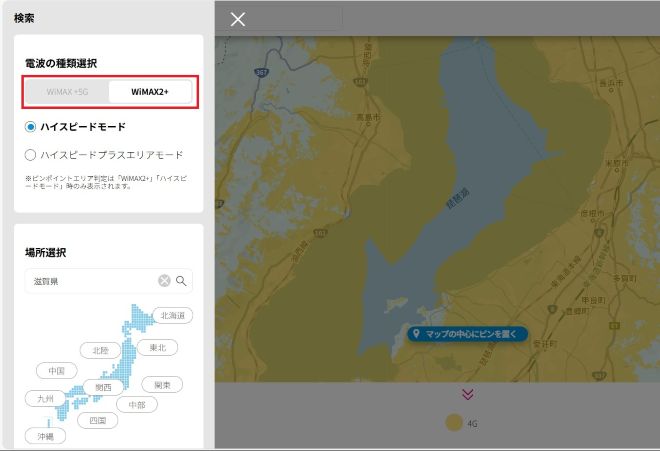Click the 豊郷町 label on map
660x451 pixels.
pyautogui.click(x=577, y=311)
